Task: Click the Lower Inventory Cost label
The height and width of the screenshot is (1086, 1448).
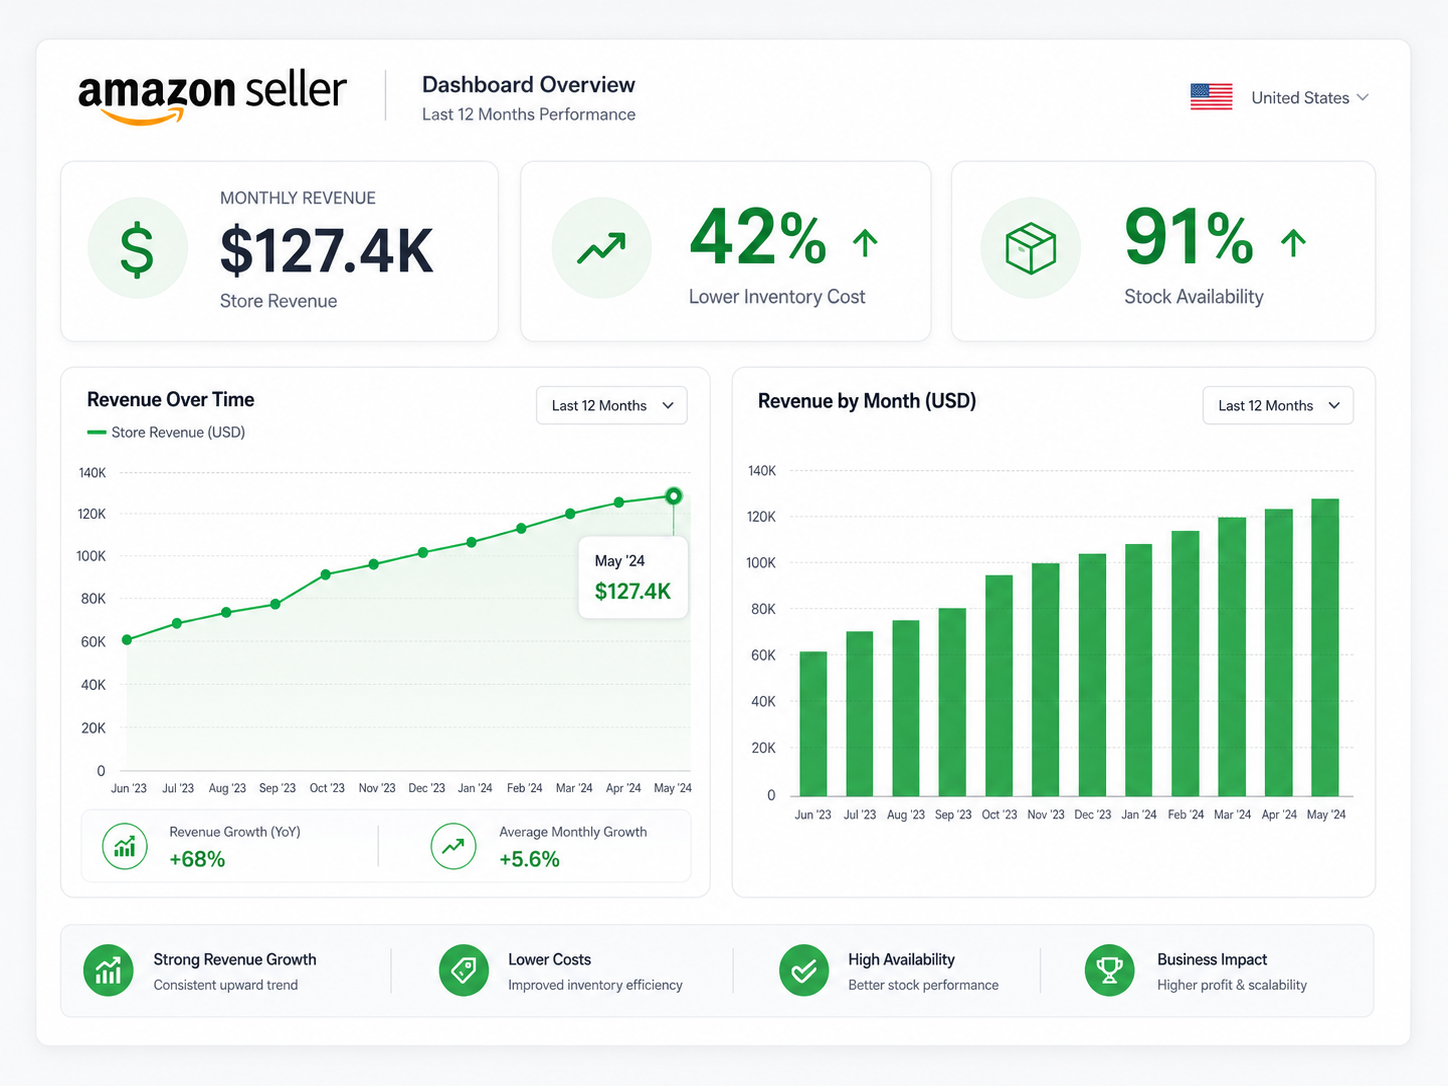Action: [777, 297]
